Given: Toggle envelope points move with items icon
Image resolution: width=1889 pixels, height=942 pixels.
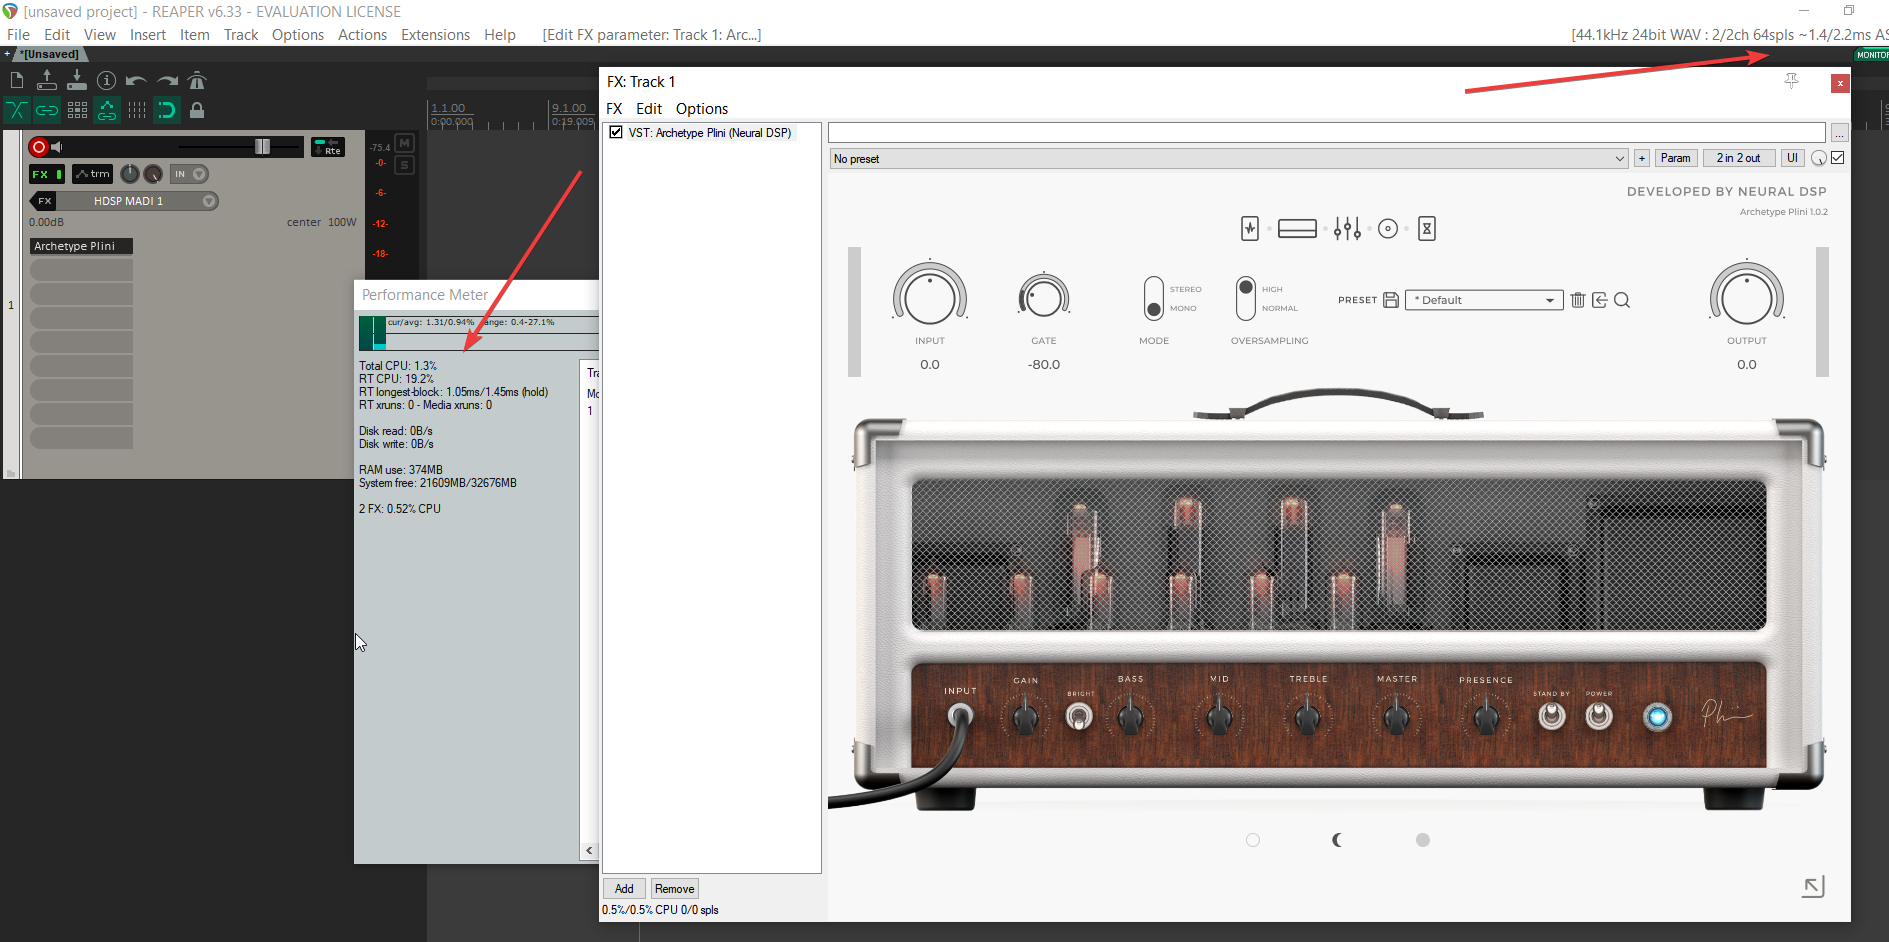Looking at the screenshot, I should pos(107,110).
